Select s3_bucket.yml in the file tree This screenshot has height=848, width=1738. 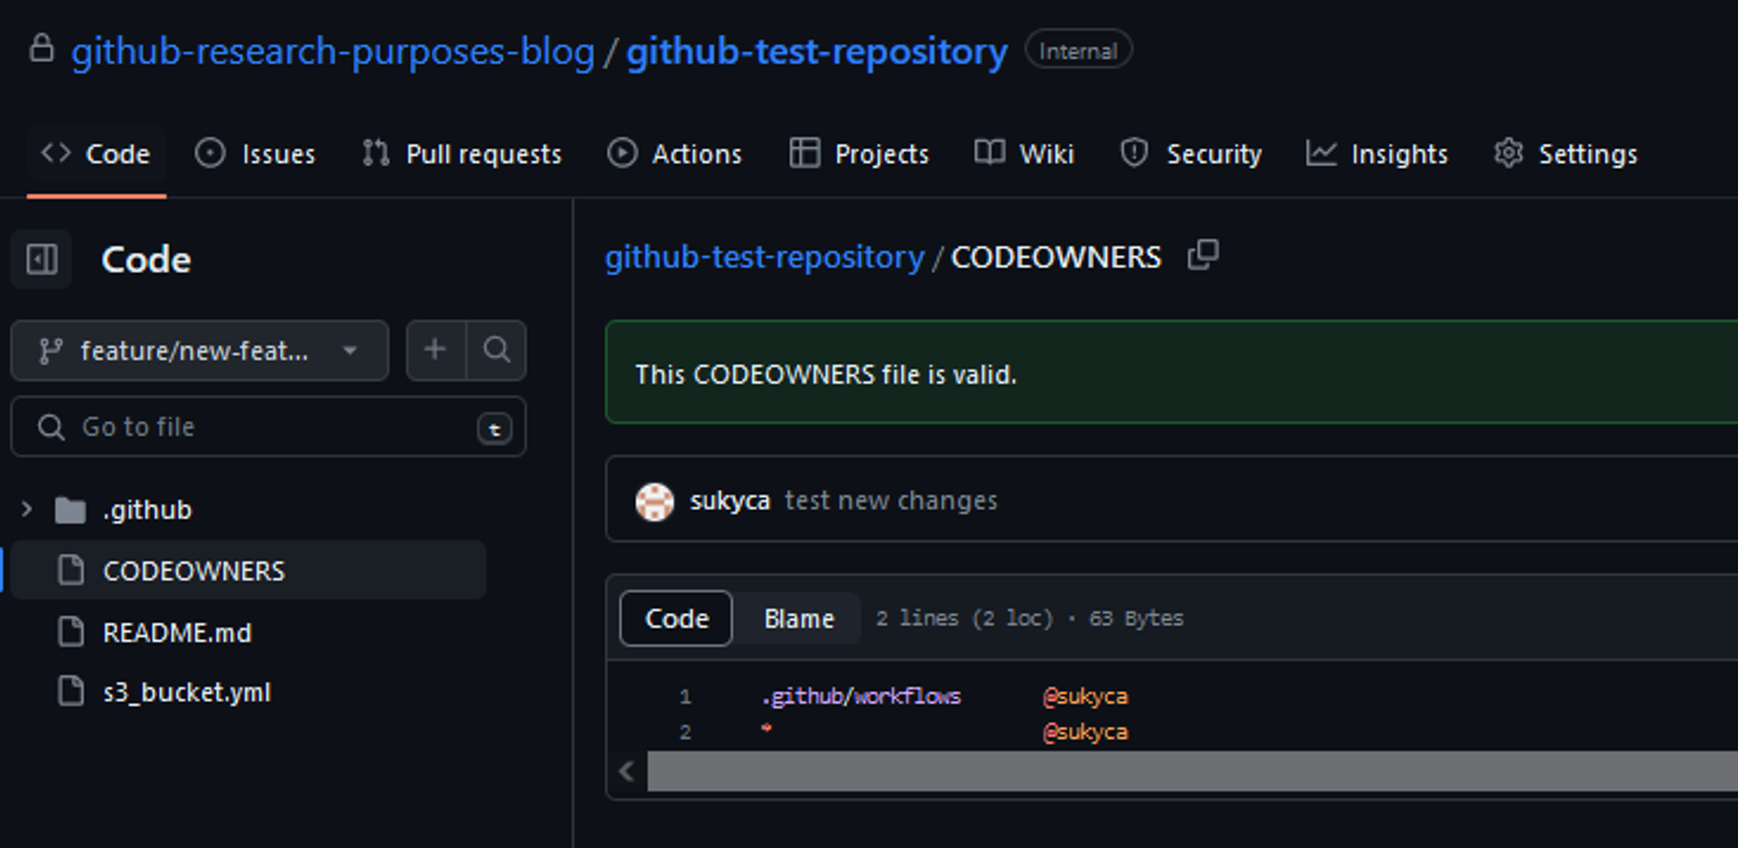[186, 692]
